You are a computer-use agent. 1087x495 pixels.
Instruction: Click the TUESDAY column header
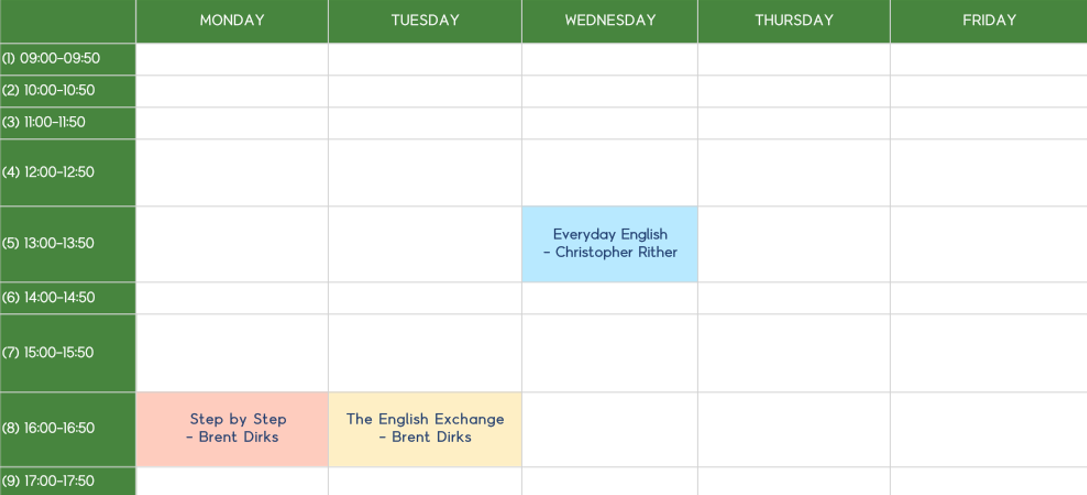point(425,21)
